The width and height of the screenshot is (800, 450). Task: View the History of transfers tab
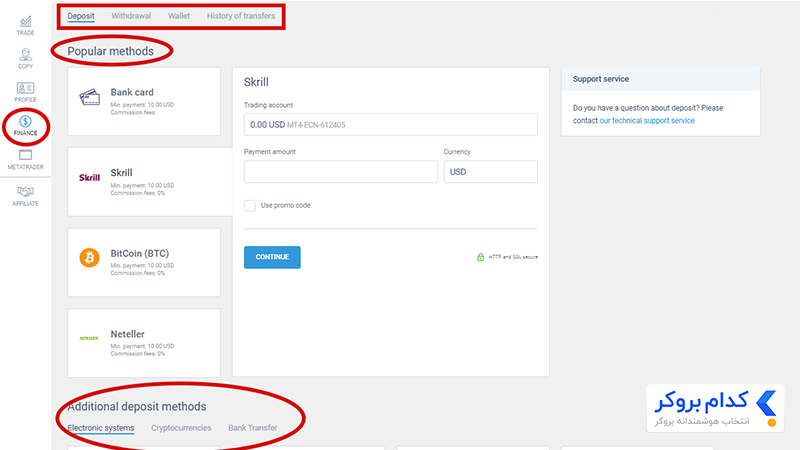(241, 16)
